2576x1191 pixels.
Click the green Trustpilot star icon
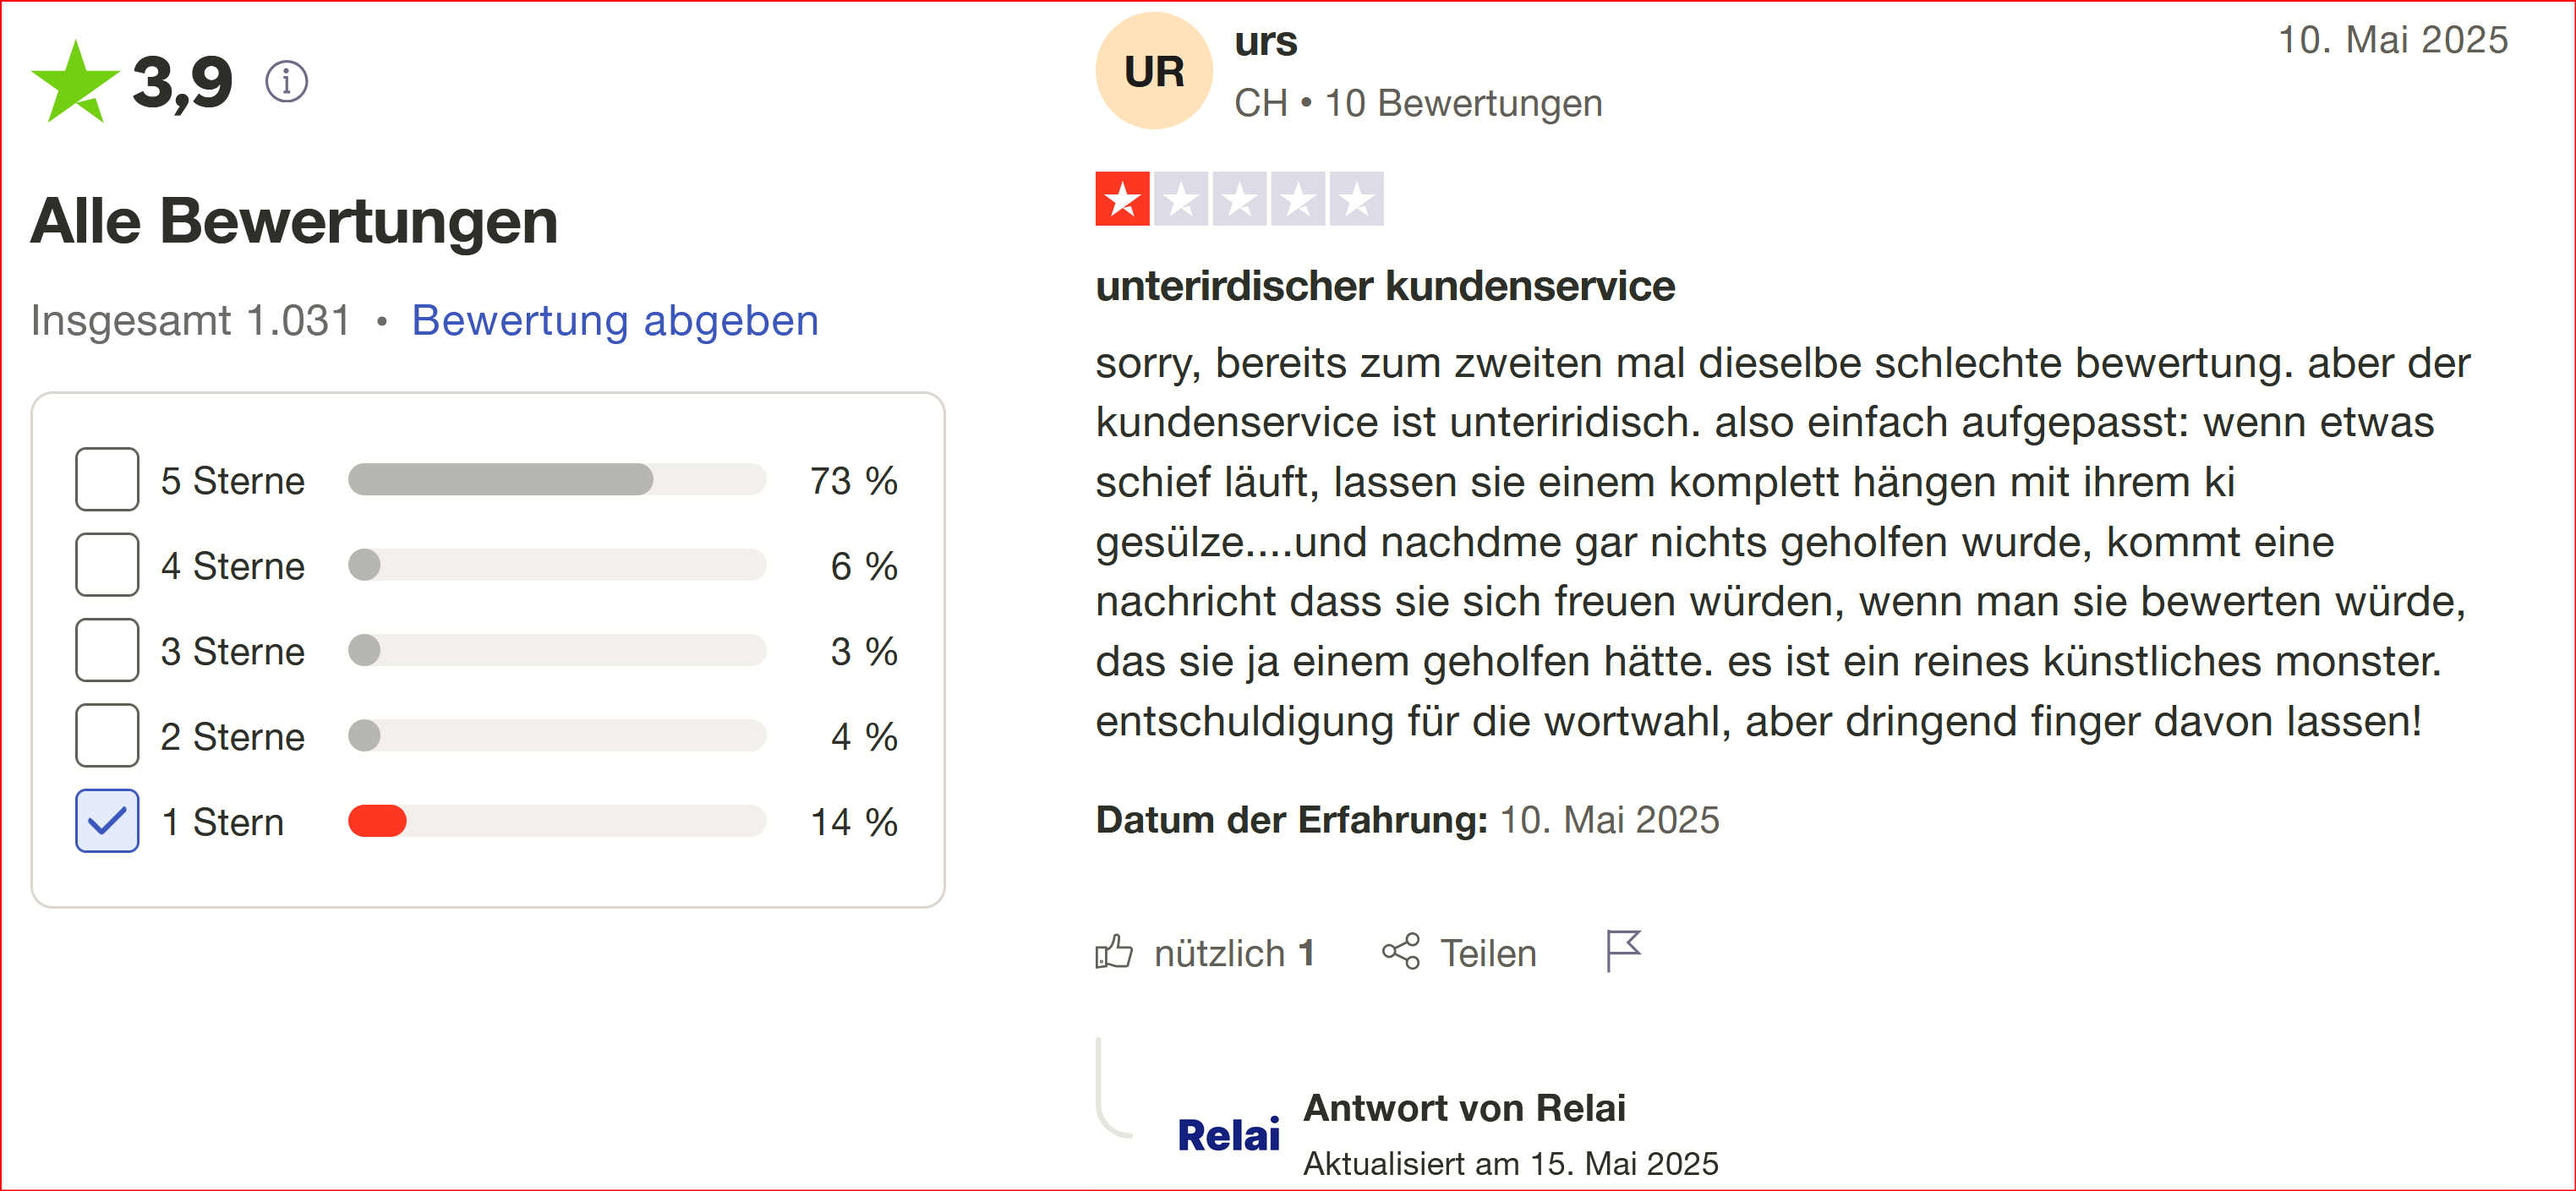coord(75,82)
